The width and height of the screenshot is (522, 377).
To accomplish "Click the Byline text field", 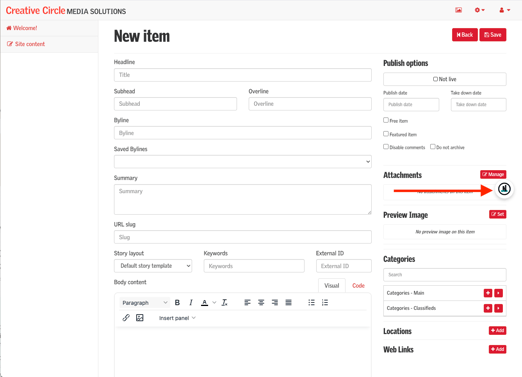I will pos(243,133).
